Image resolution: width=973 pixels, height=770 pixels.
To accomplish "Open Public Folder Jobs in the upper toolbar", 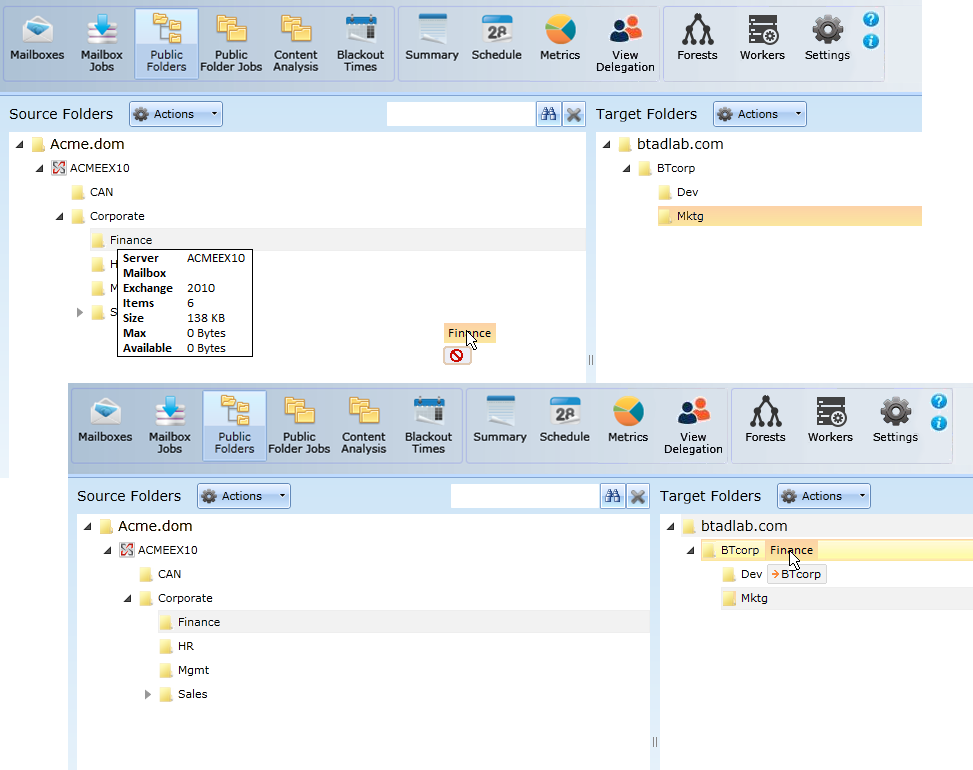I will click(x=231, y=44).
